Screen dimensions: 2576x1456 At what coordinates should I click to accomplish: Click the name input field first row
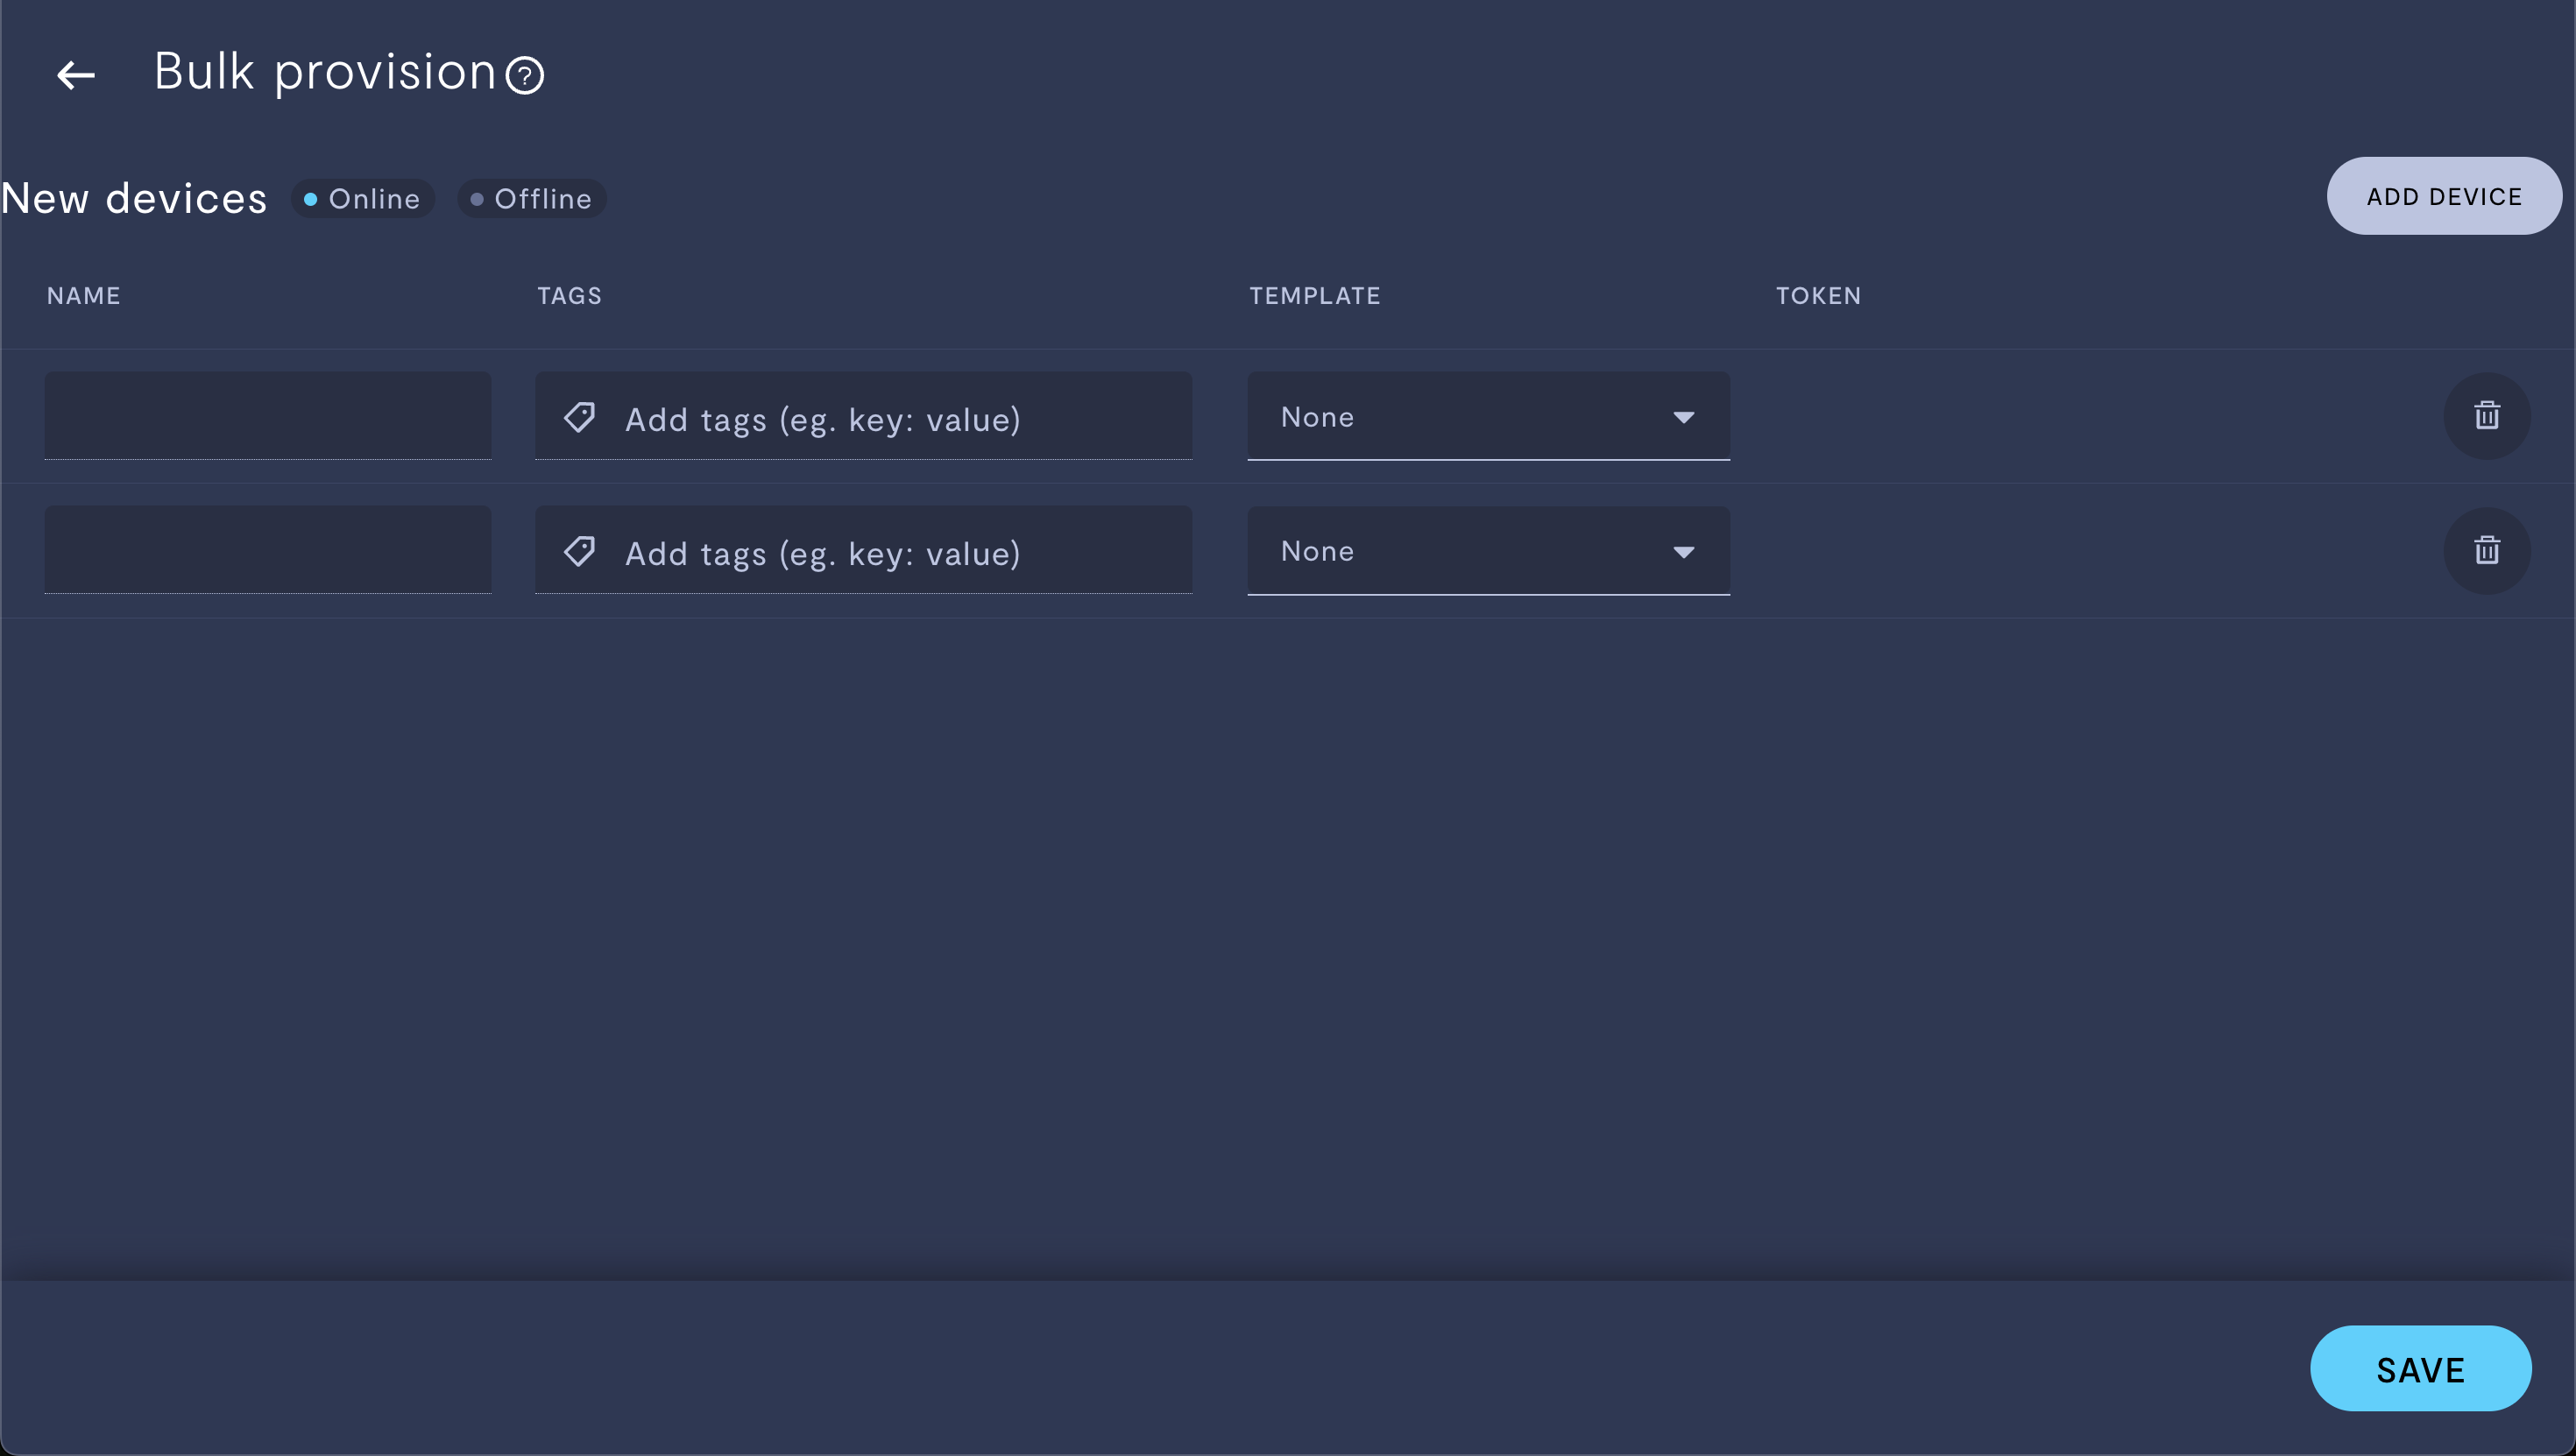[269, 414]
